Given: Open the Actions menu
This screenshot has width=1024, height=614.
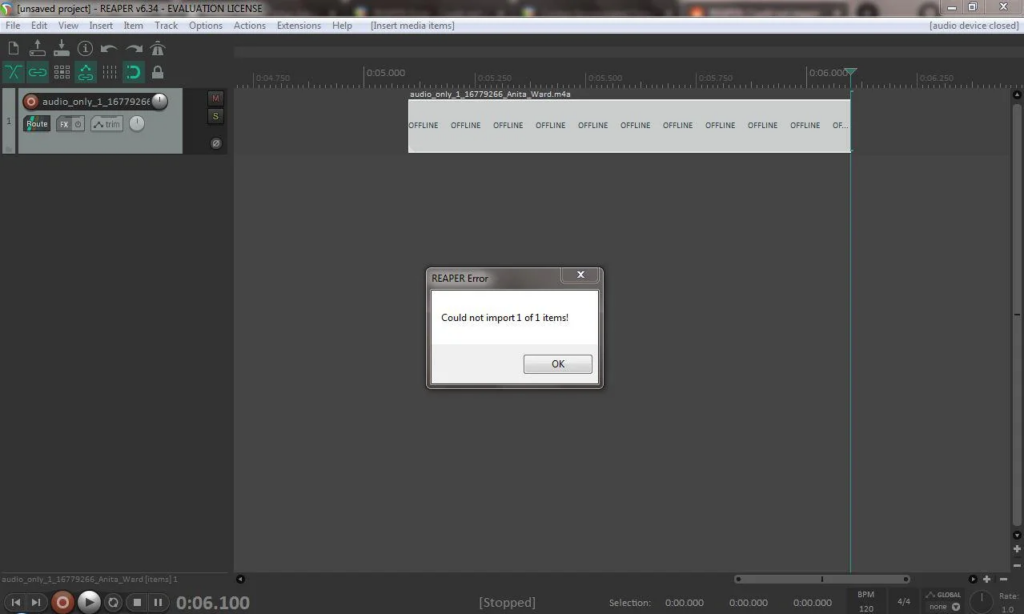Looking at the screenshot, I should point(250,25).
